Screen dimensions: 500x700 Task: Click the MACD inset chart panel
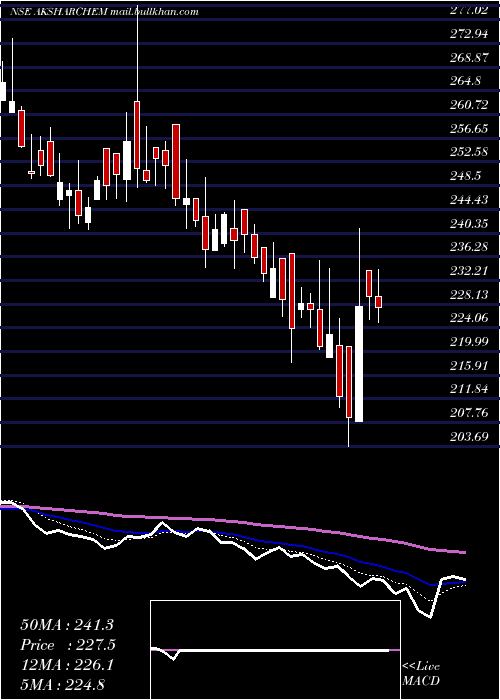pyautogui.click(x=275, y=650)
